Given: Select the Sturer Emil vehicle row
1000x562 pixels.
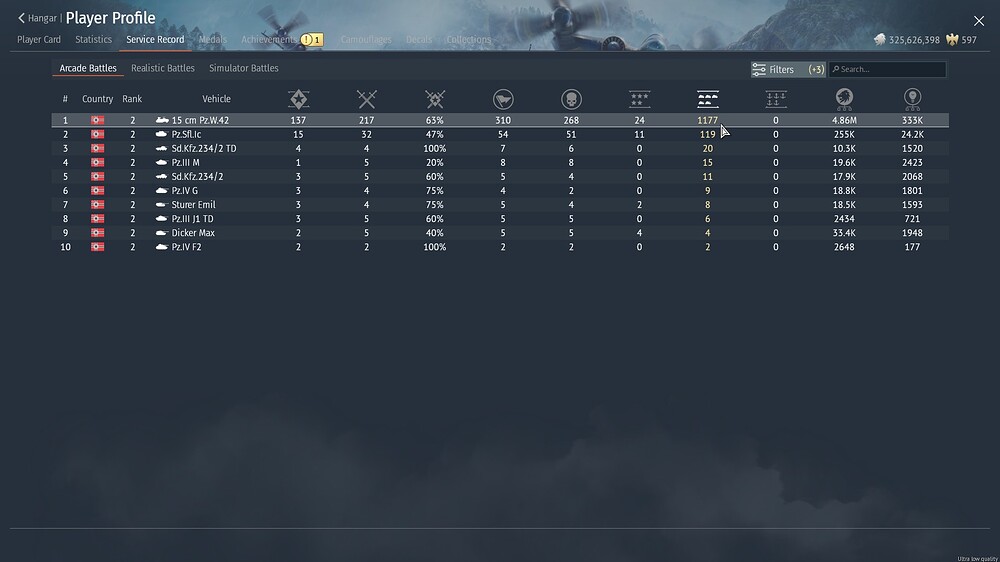Looking at the screenshot, I should click(500, 205).
